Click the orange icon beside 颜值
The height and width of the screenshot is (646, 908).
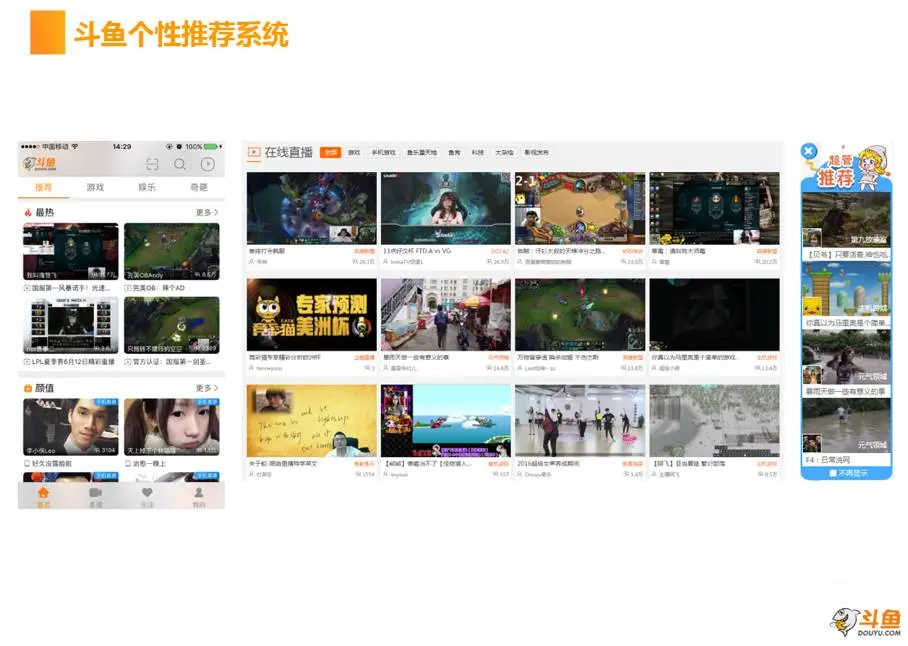[x=27, y=388]
